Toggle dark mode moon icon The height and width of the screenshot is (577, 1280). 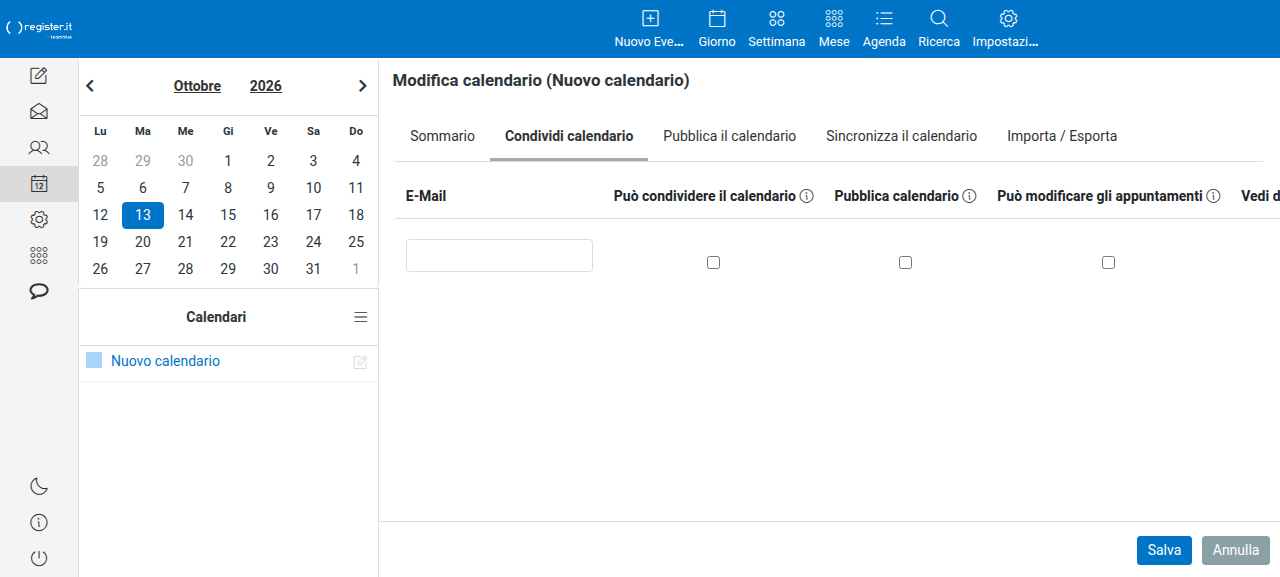pyautogui.click(x=39, y=487)
